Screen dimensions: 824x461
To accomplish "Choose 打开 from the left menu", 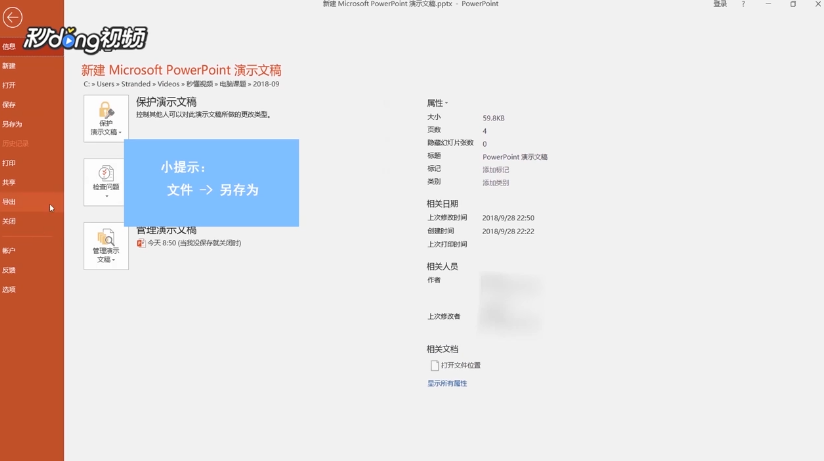I will pos(9,85).
